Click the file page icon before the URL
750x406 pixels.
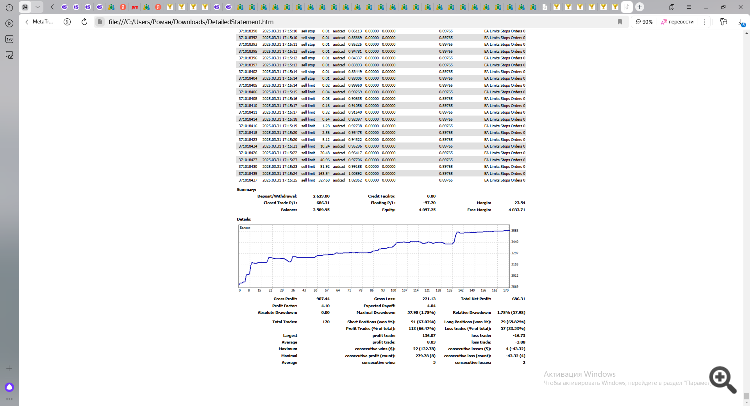[x=99, y=22]
